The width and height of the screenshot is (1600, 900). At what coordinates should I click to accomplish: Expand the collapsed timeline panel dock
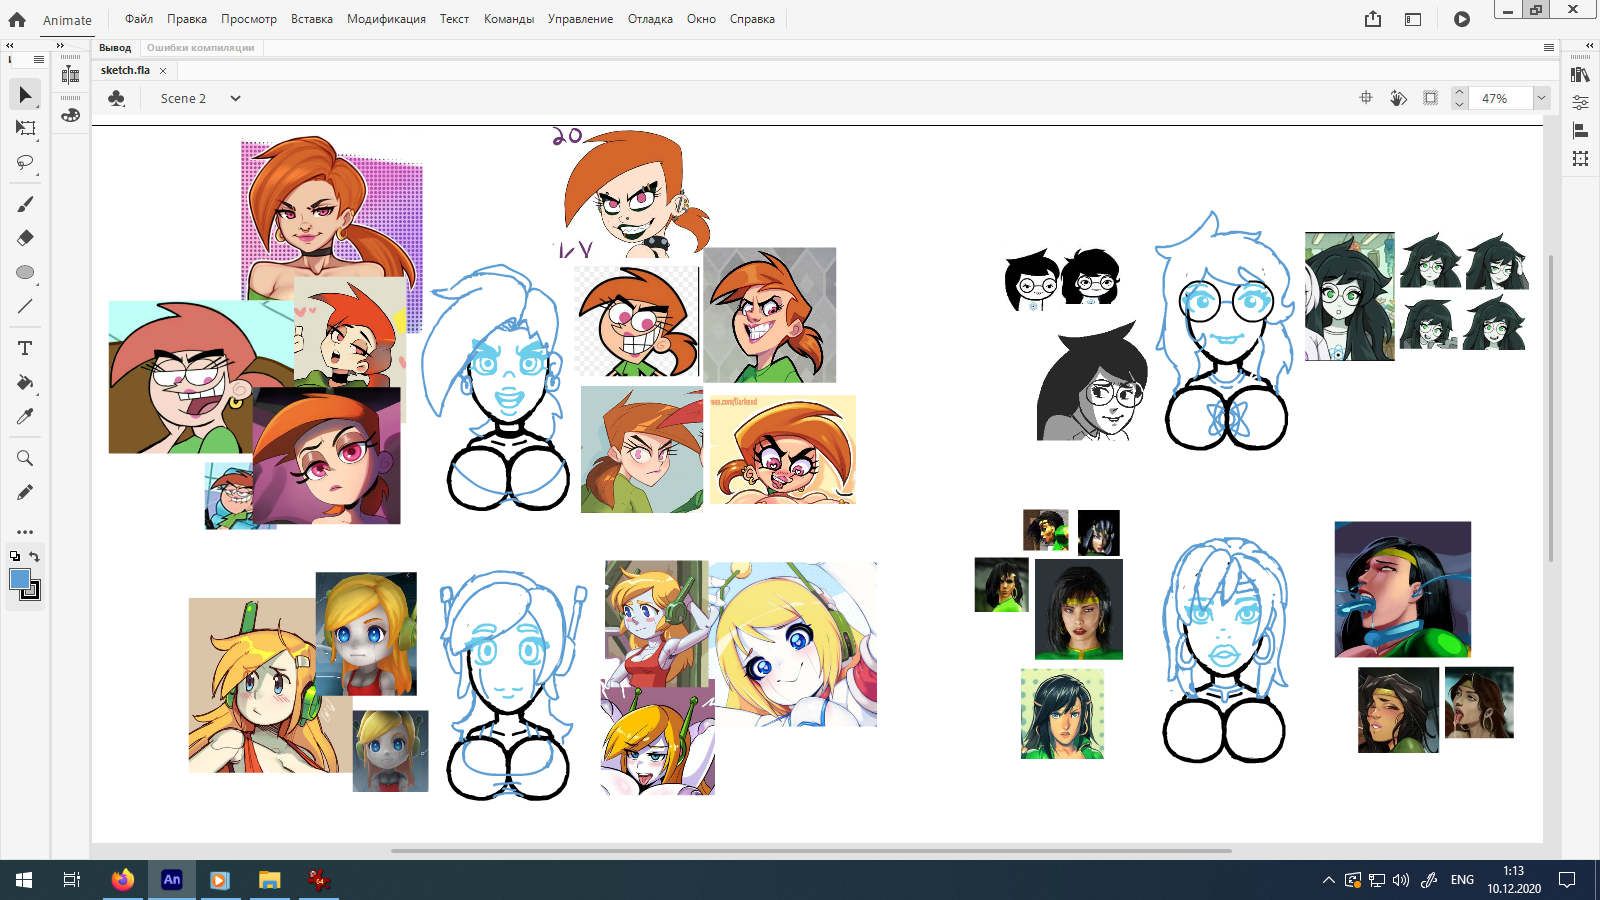point(60,46)
